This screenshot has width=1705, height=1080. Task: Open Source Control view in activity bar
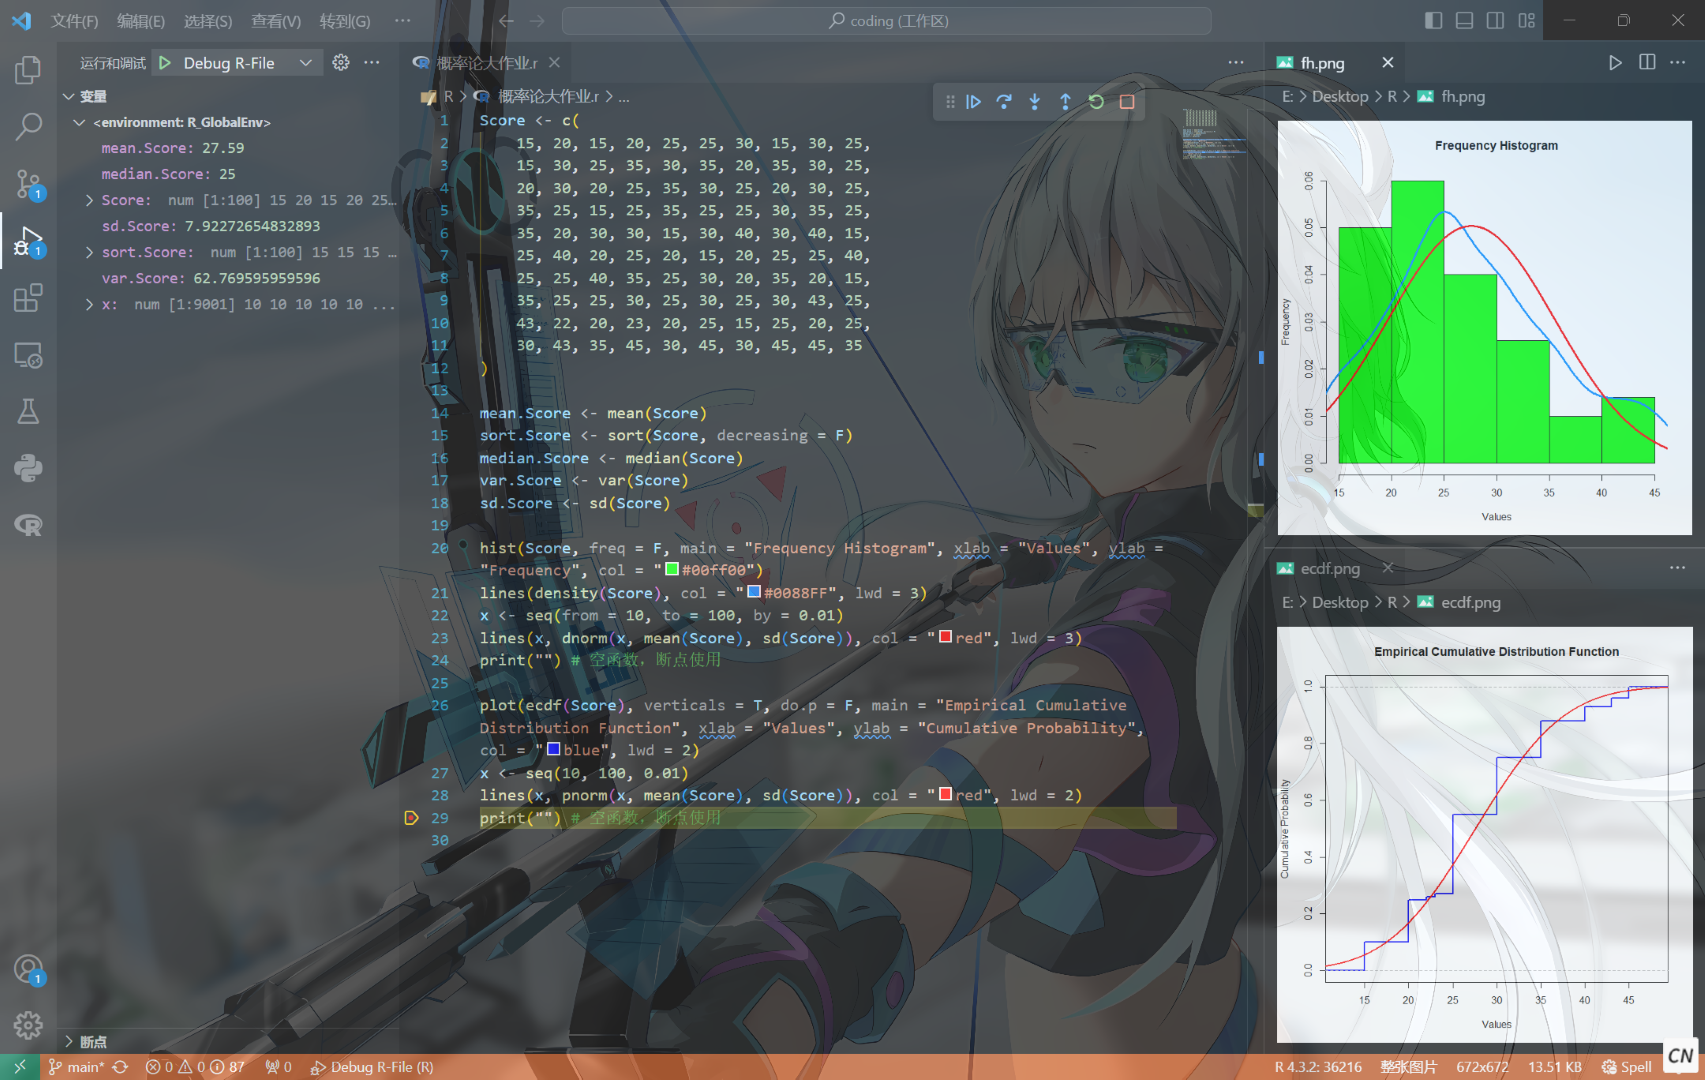[28, 184]
